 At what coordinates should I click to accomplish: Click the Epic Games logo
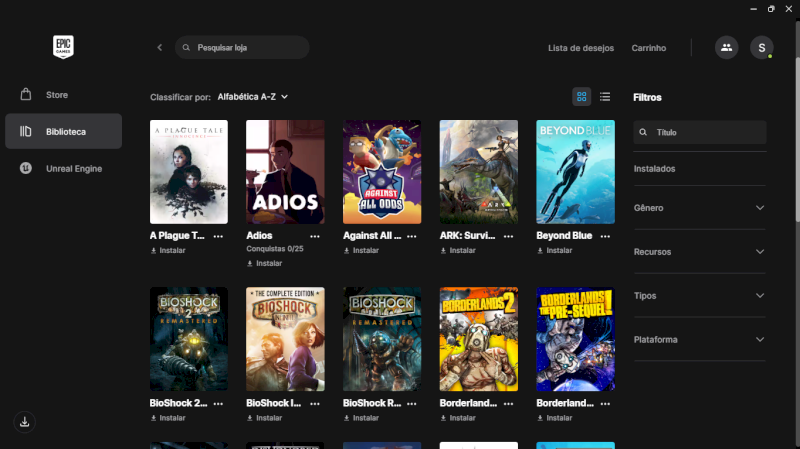[x=63, y=47]
